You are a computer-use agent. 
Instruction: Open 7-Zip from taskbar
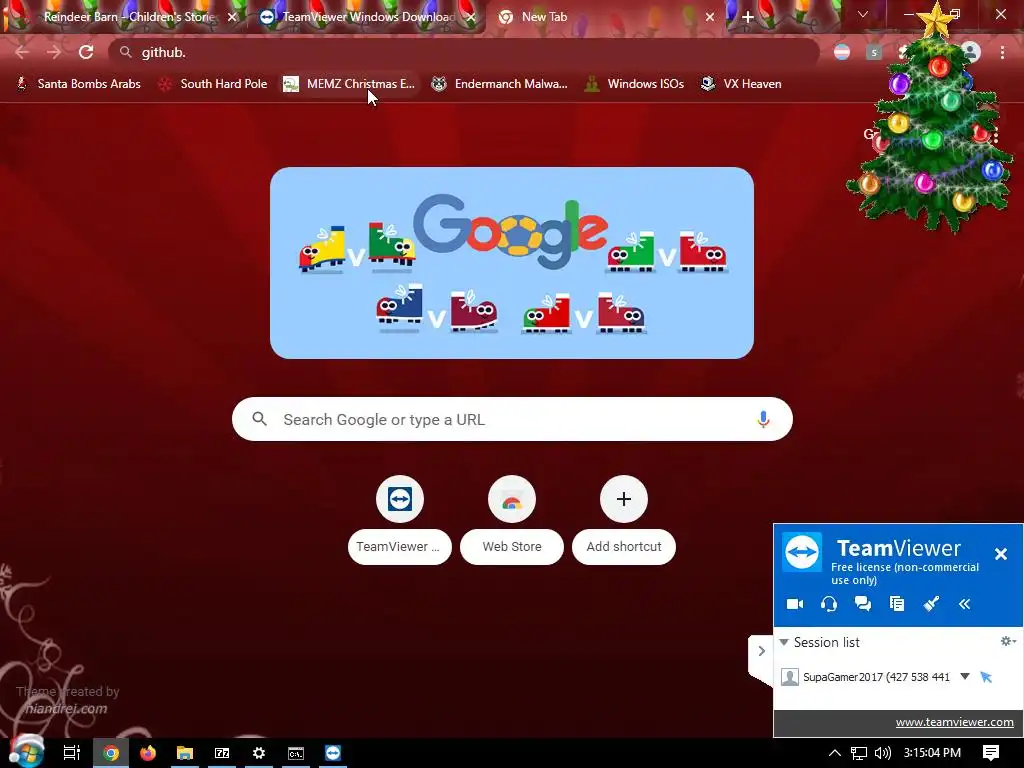tap(222, 753)
